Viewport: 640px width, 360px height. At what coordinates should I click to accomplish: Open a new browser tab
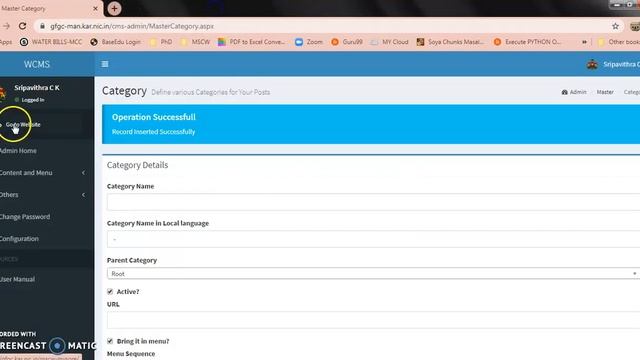(114, 8)
